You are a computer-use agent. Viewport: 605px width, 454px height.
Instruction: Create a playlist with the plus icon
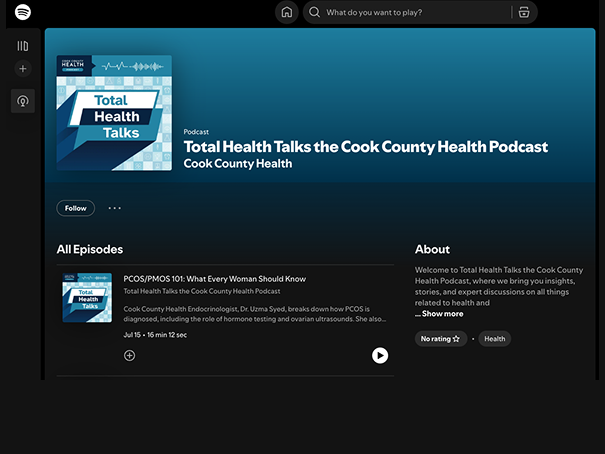(23, 69)
